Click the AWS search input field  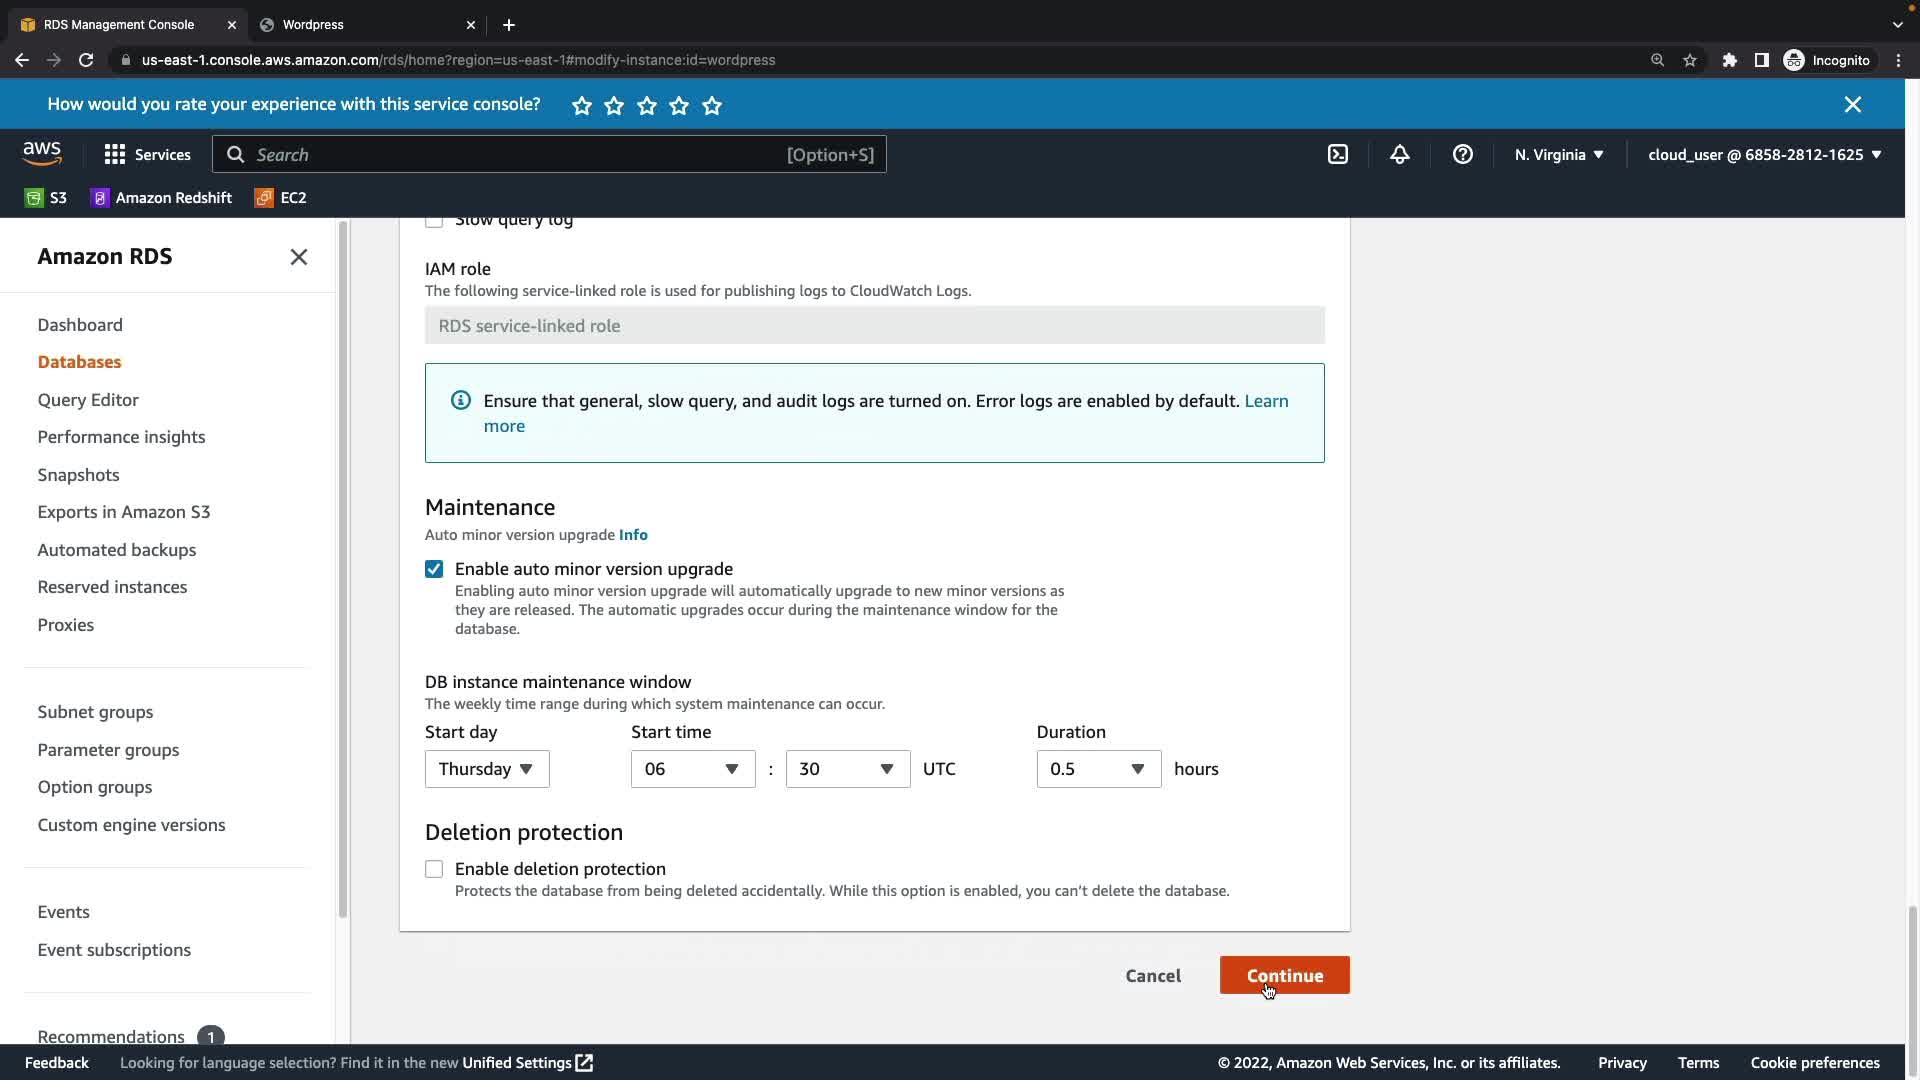tap(520, 154)
